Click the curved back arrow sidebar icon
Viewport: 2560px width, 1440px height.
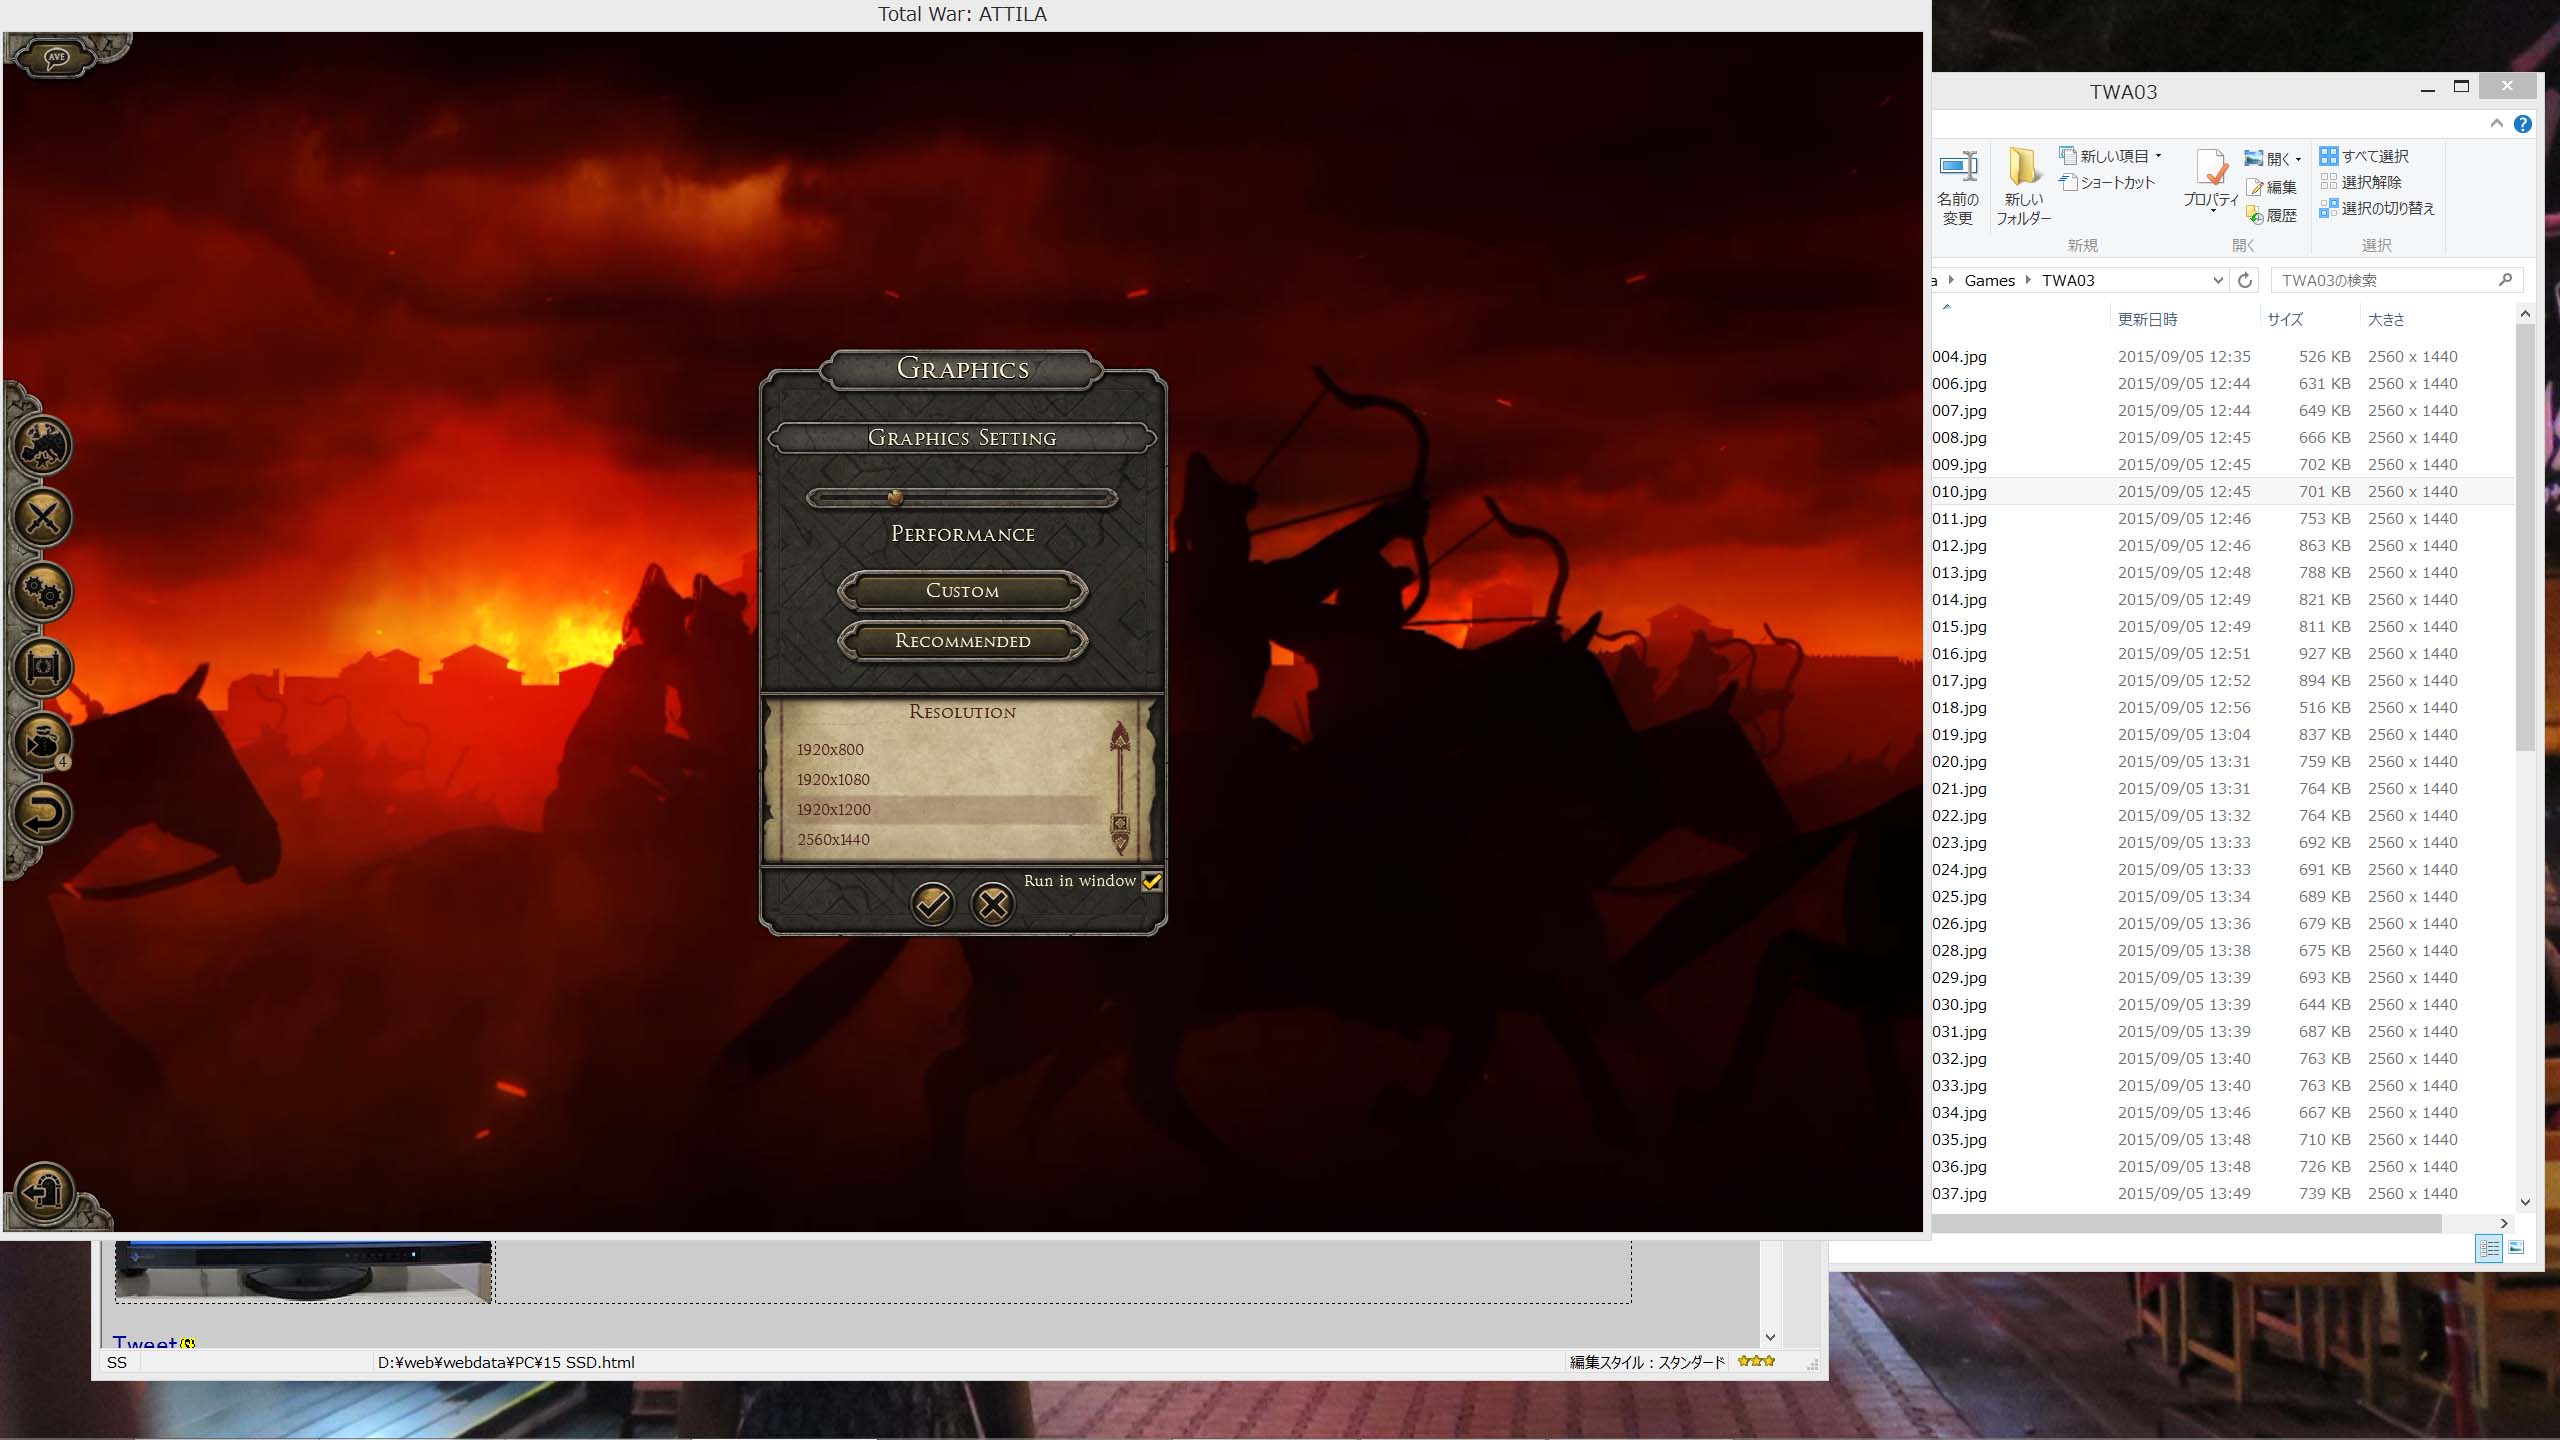42,814
